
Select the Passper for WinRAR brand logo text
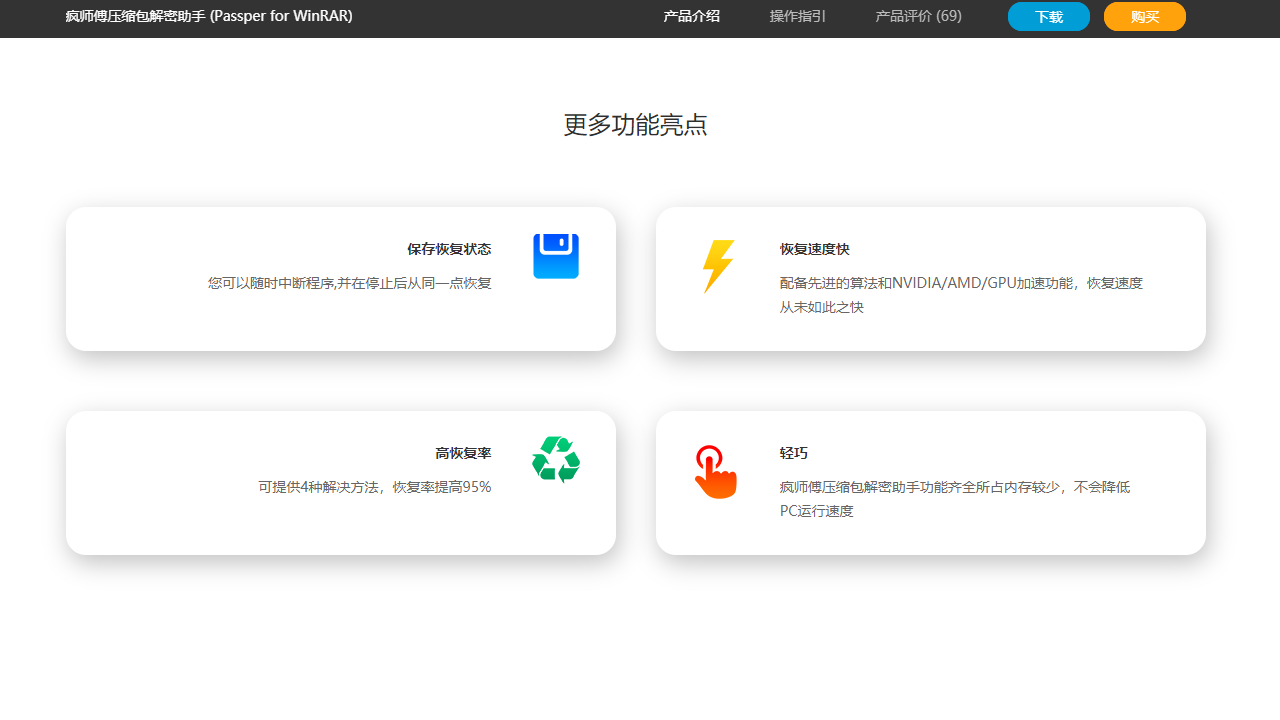pyautogui.click(x=208, y=16)
